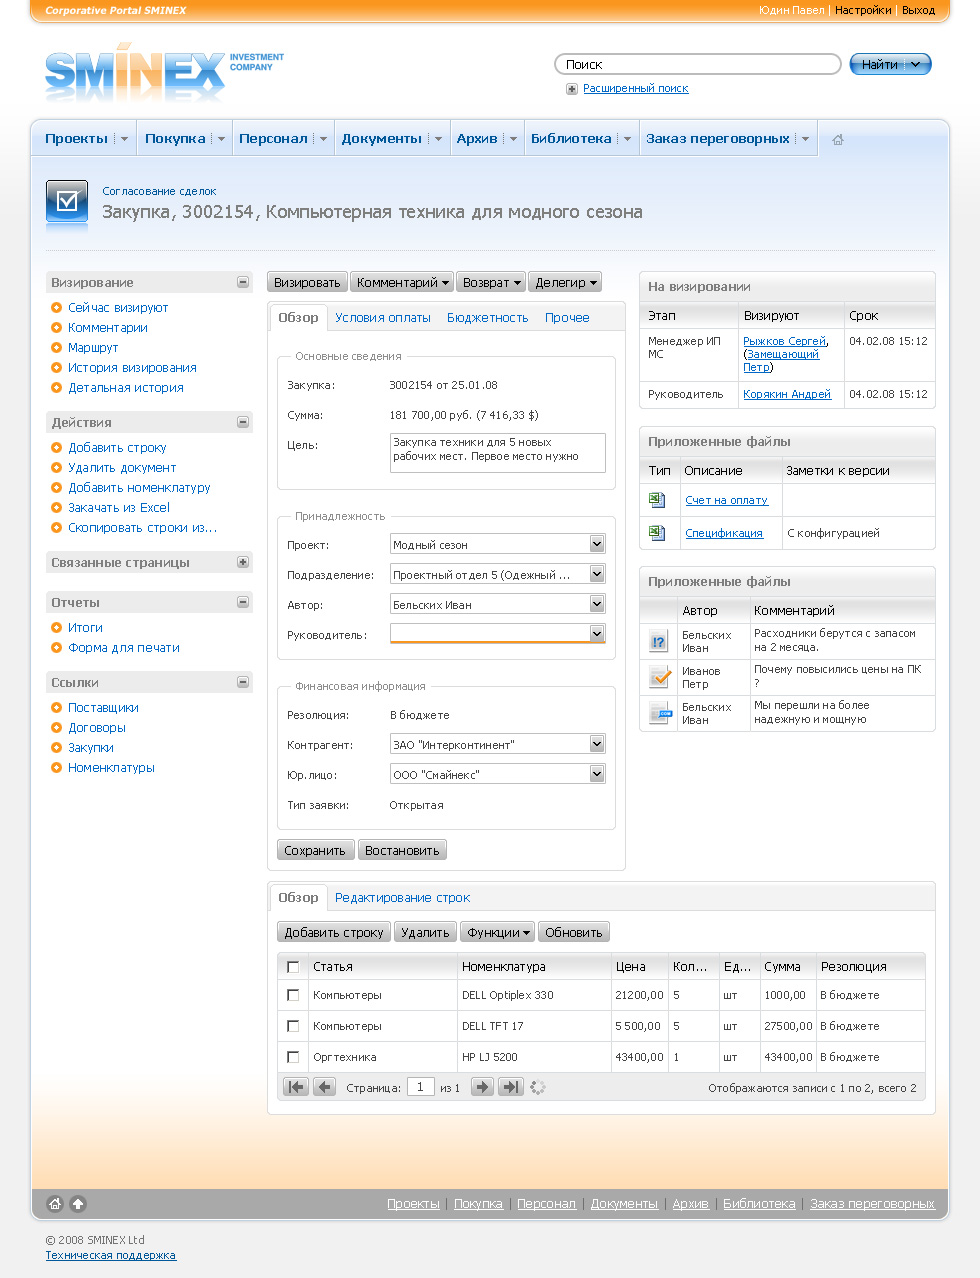Open the Проект dropdown showing Модный сезон

click(x=596, y=543)
